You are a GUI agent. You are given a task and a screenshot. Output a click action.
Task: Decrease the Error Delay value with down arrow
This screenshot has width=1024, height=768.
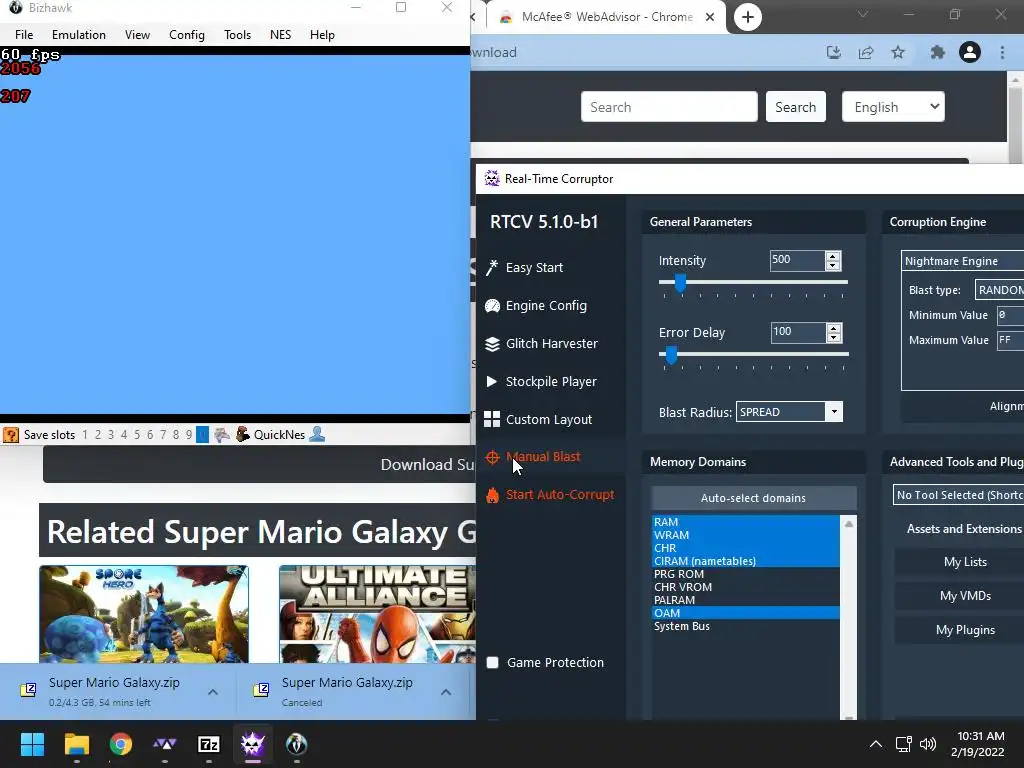[833, 338]
